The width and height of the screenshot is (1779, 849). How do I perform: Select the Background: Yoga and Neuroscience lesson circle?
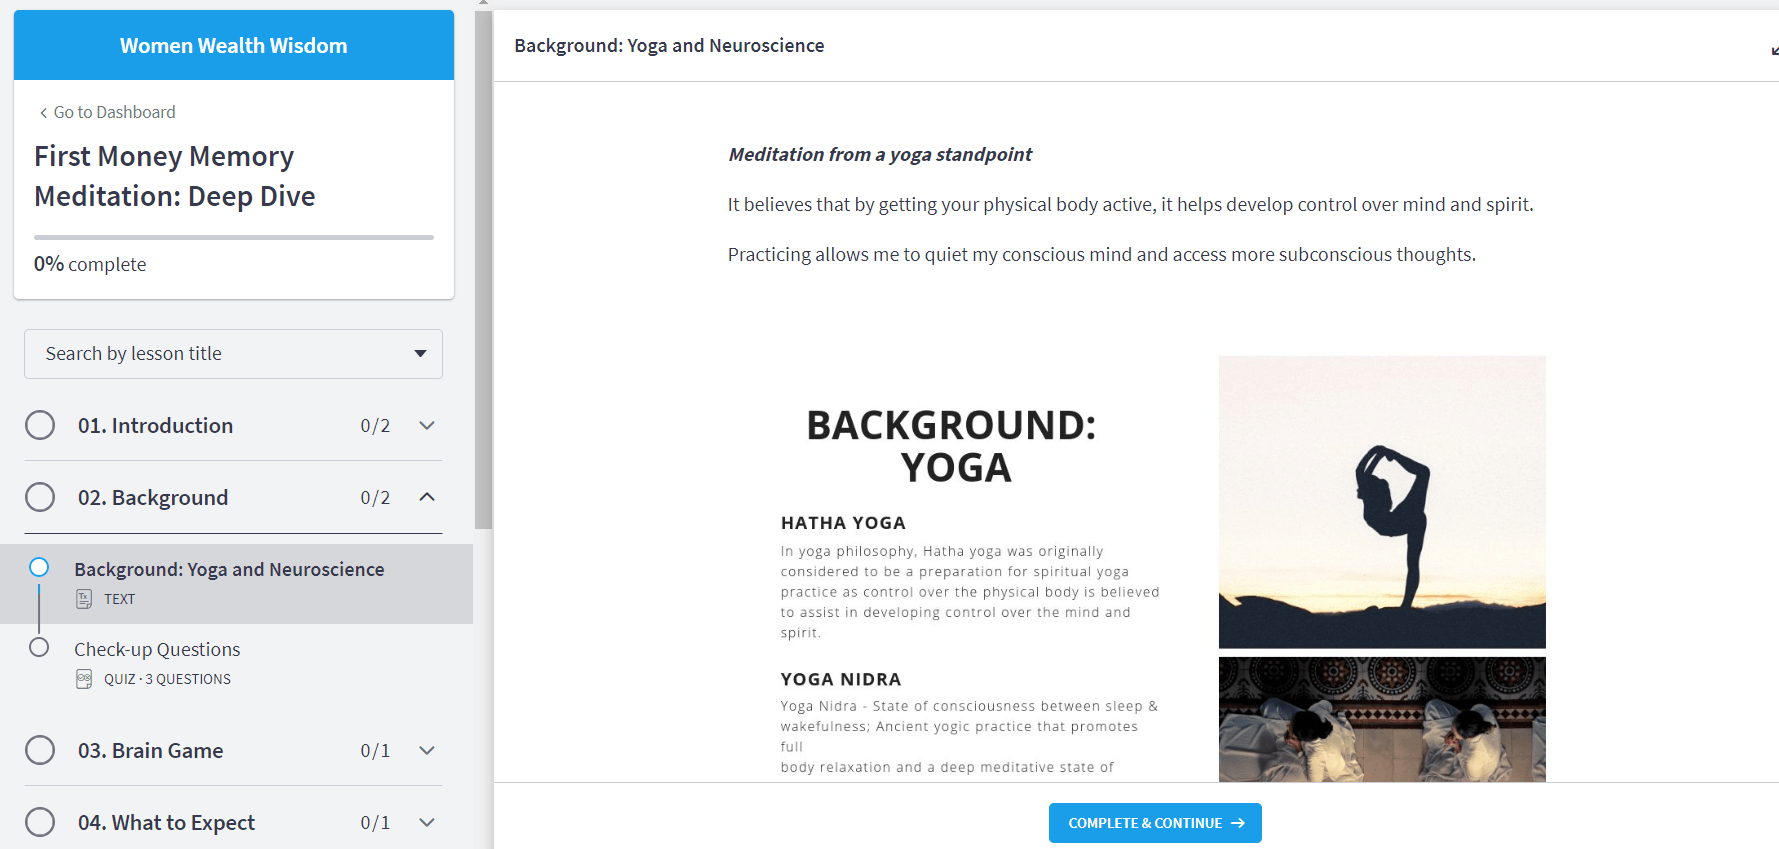pyautogui.click(x=39, y=567)
